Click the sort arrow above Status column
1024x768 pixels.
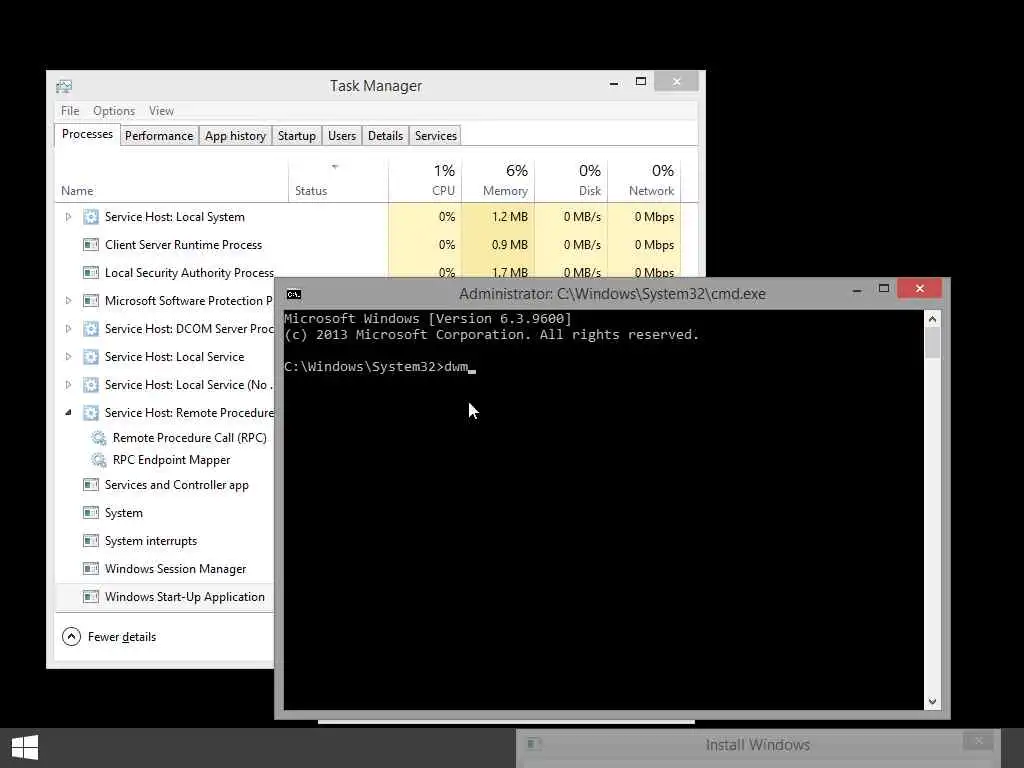pos(335,167)
